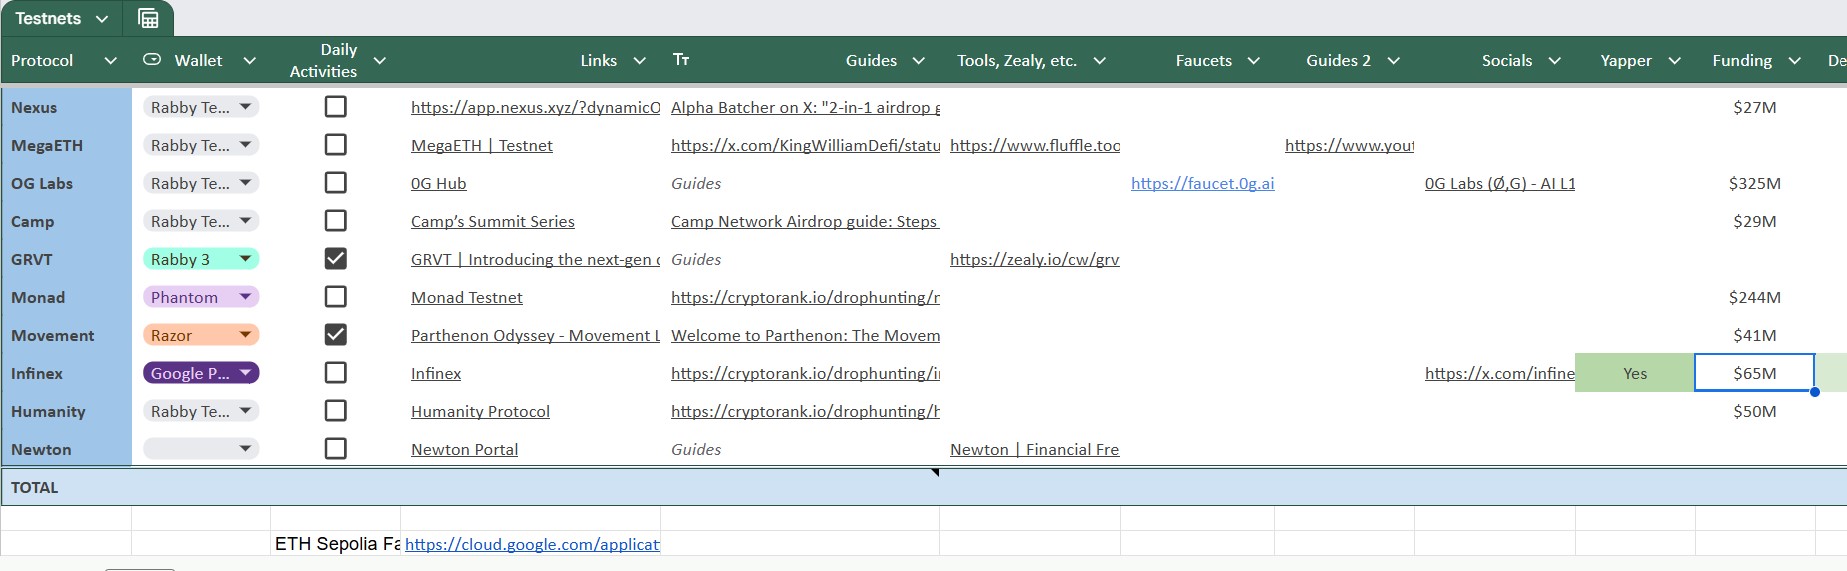Open the Monad Testnet link
The image size is (1847, 571).
pyautogui.click(x=467, y=297)
